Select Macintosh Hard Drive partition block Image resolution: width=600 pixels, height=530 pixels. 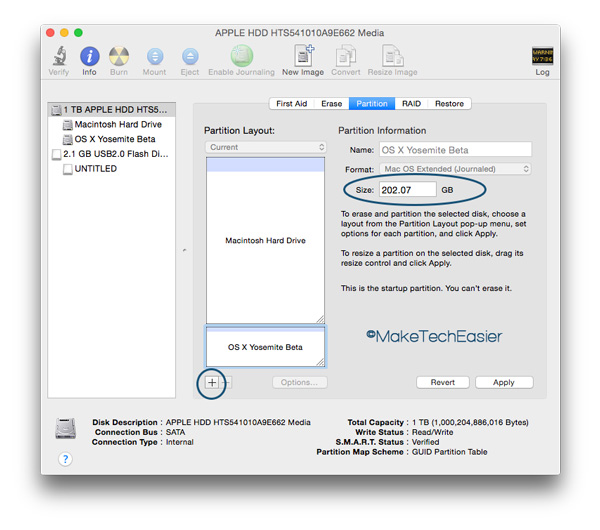tap(265, 240)
